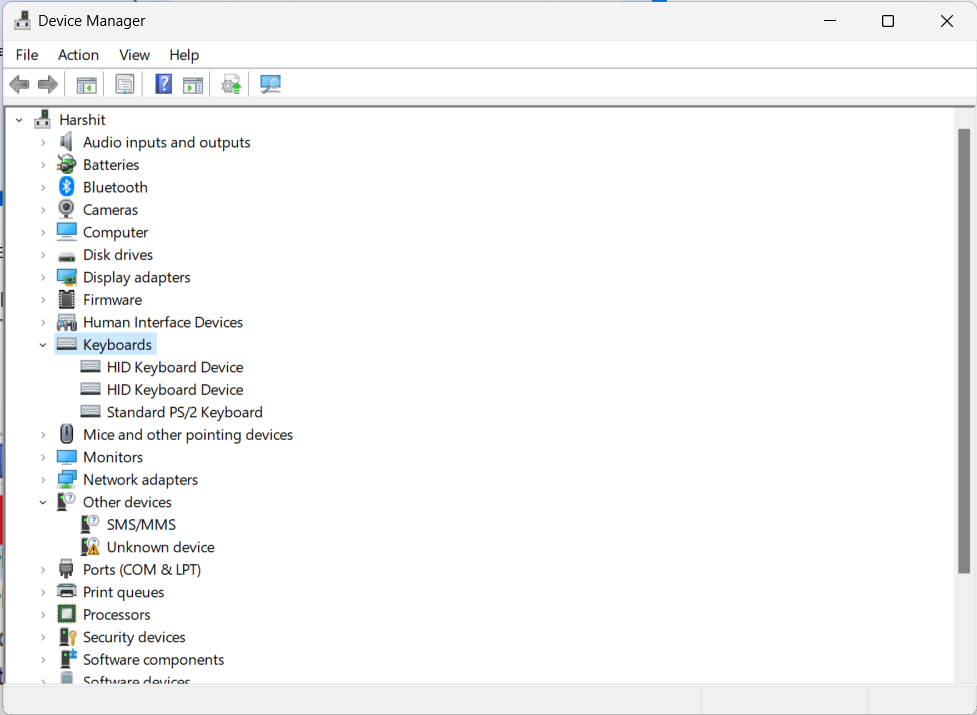Image resolution: width=977 pixels, height=715 pixels.
Task: Click Scan for hardware changes icon
Action: point(270,85)
